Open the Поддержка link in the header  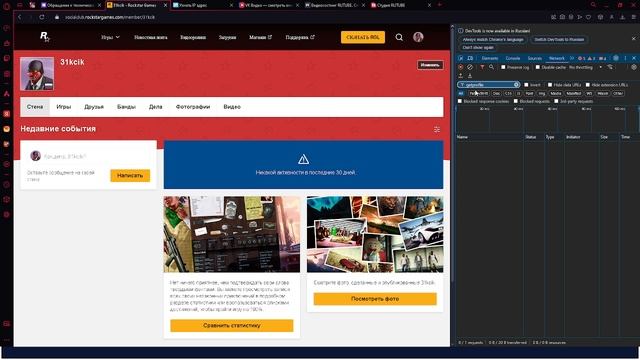pos(300,37)
